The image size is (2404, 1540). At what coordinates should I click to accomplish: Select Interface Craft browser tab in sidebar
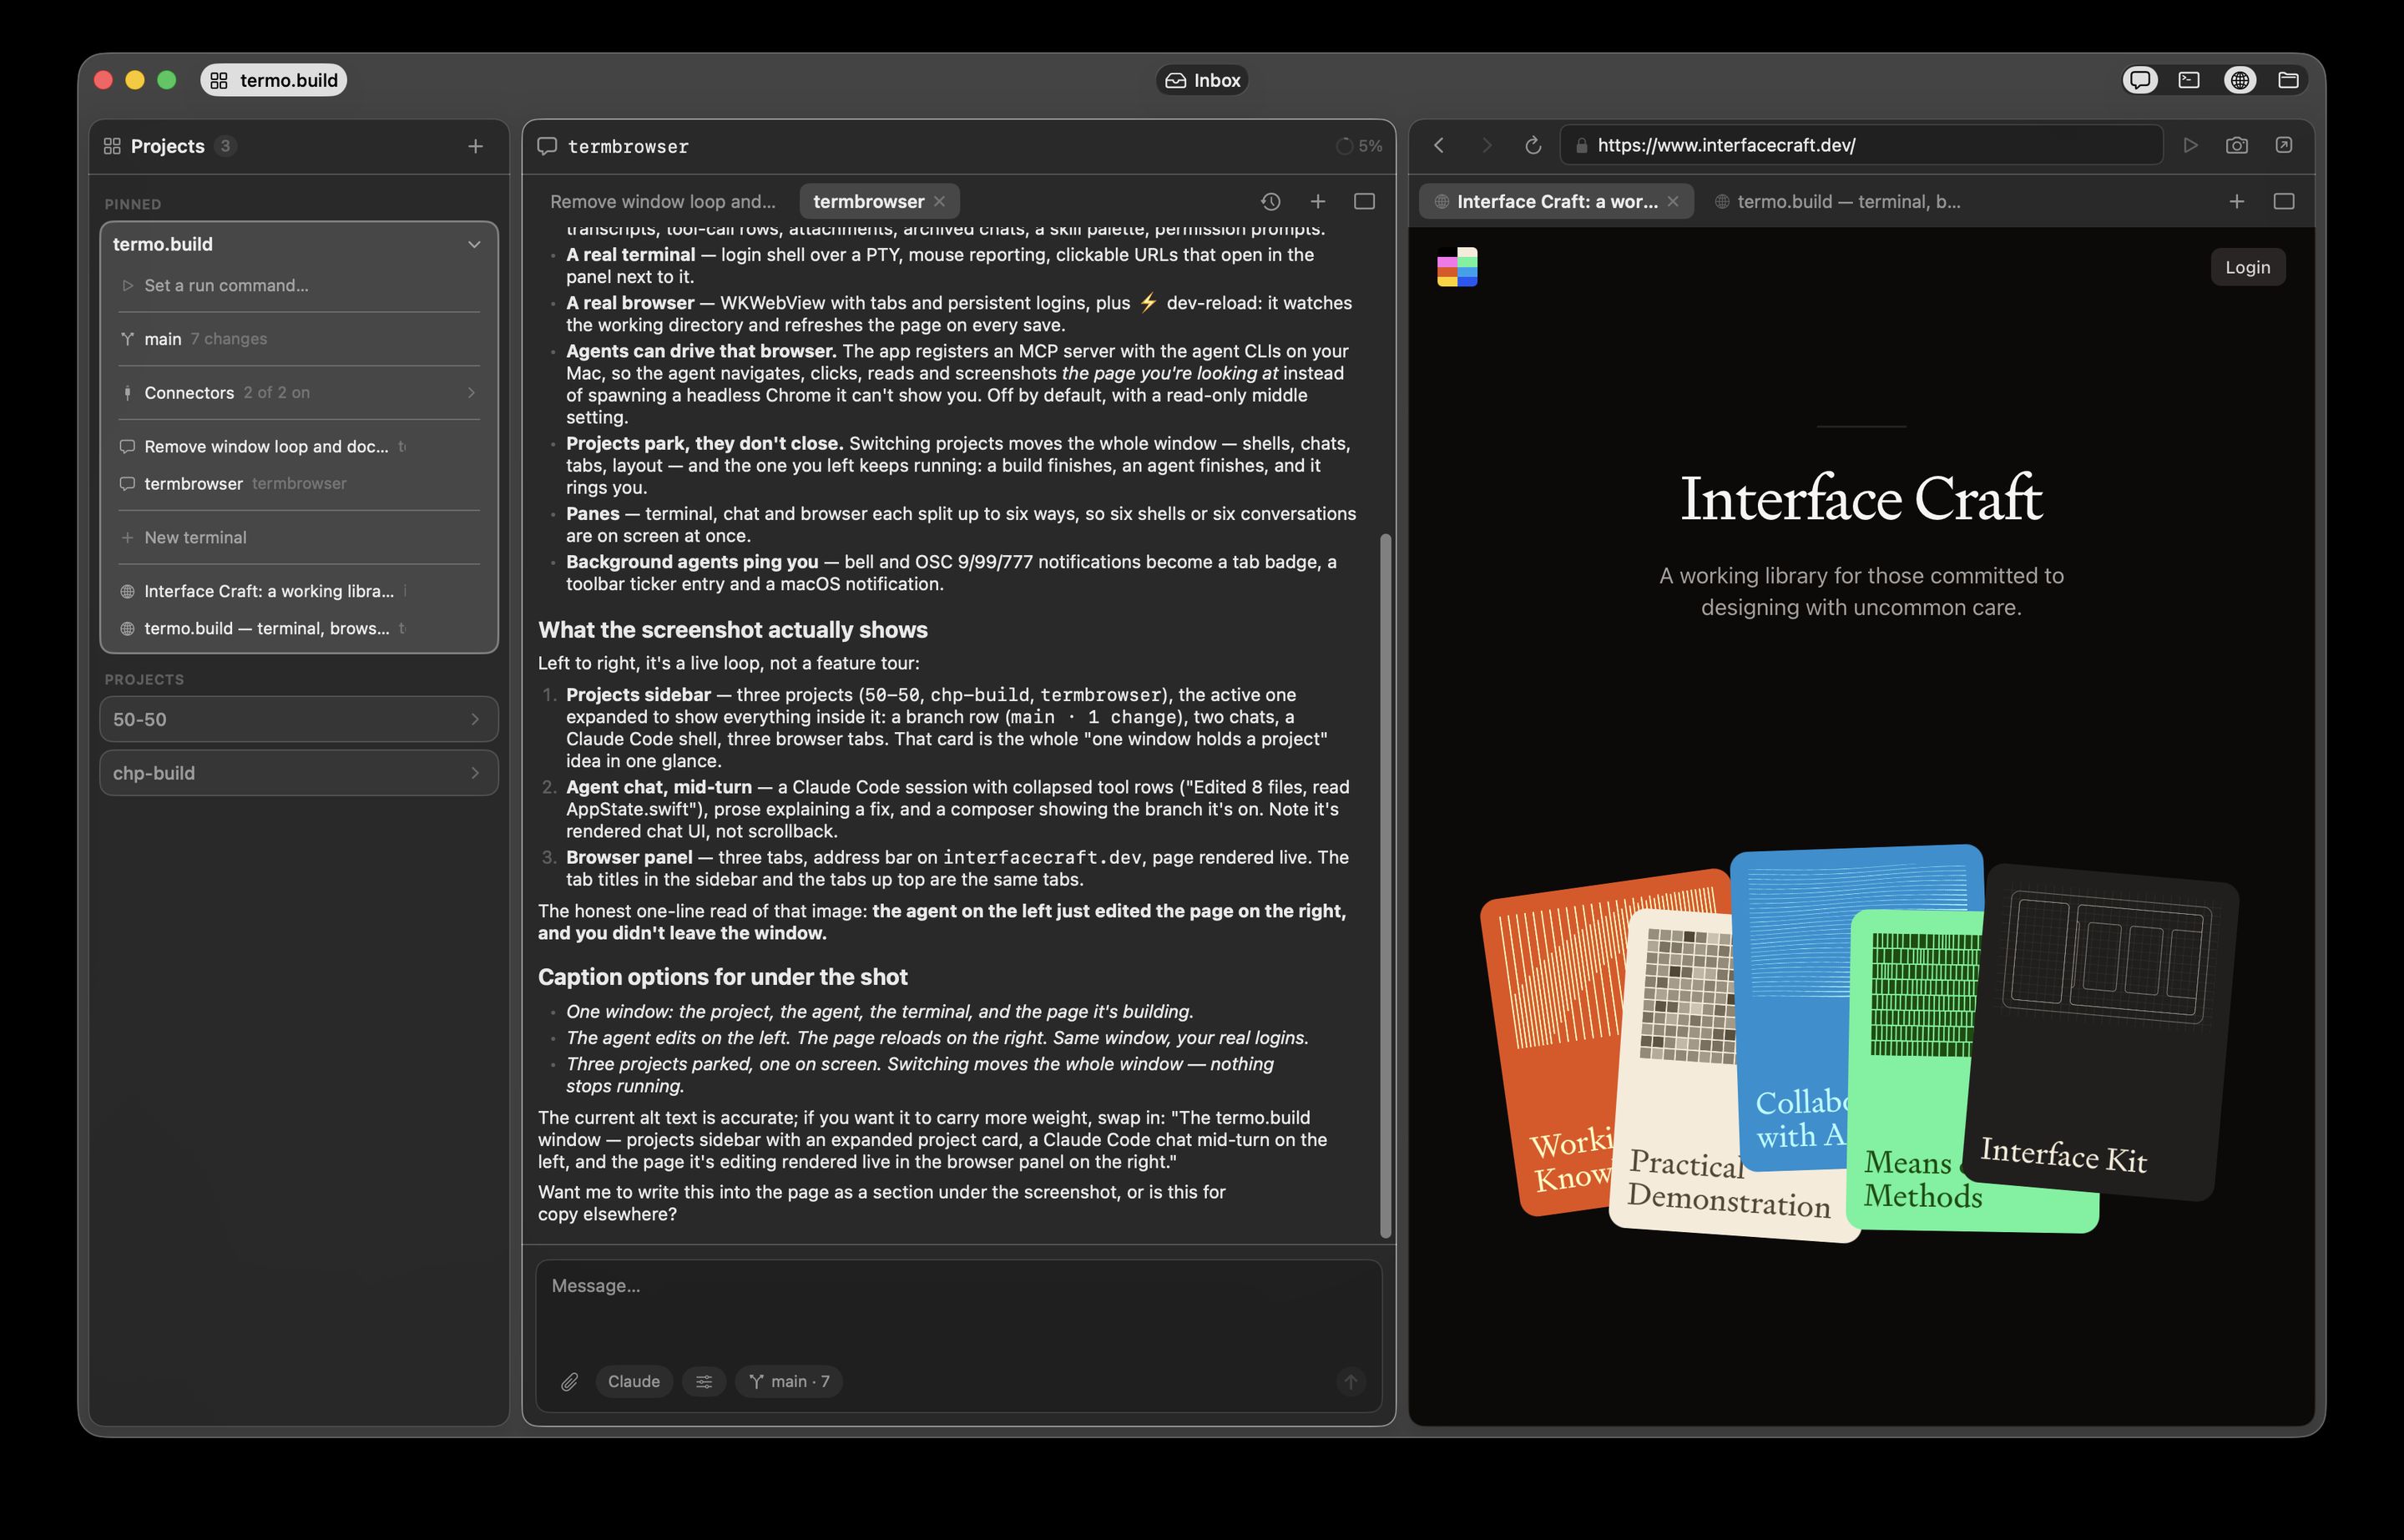299,591
